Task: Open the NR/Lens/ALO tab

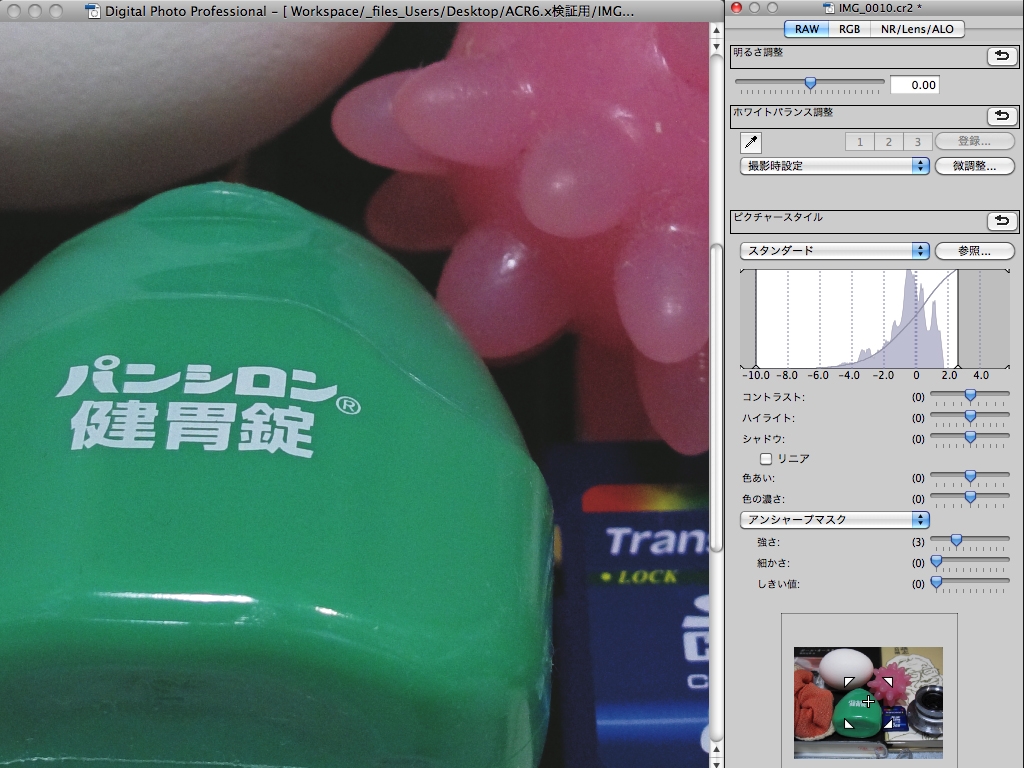Action: click(x=917, y=29)
